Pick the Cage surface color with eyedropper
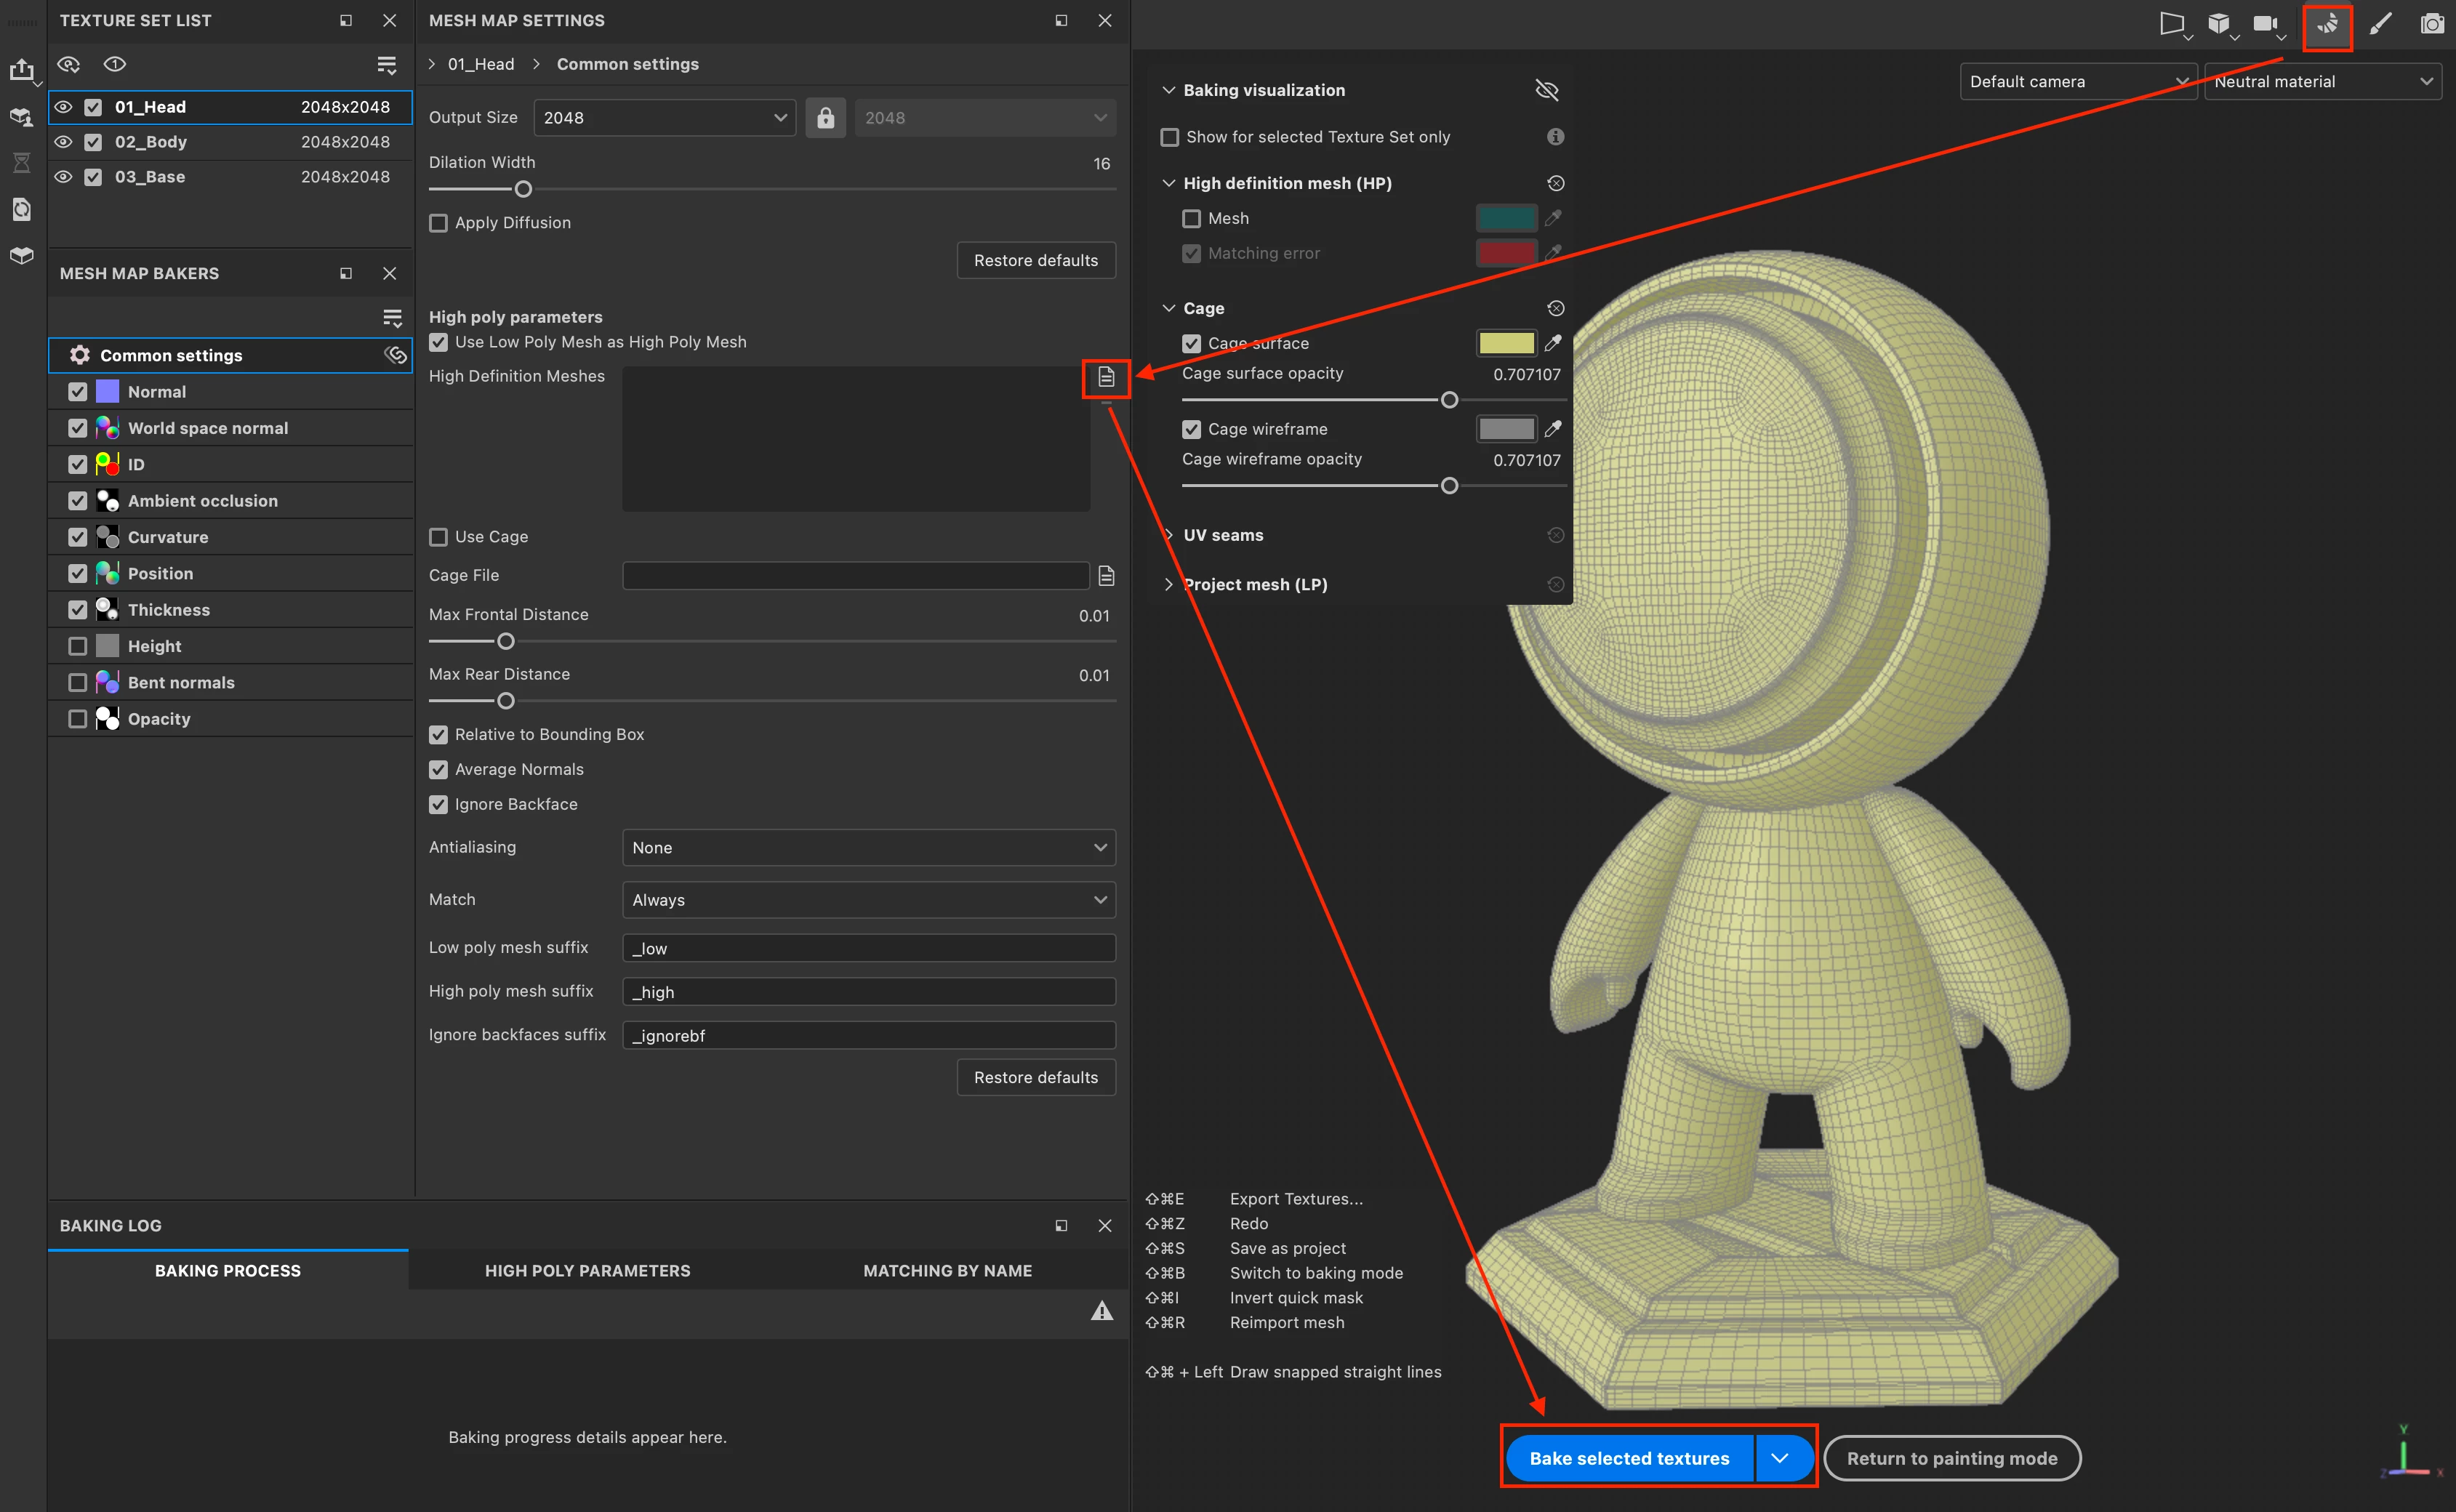 [1553, 343]
